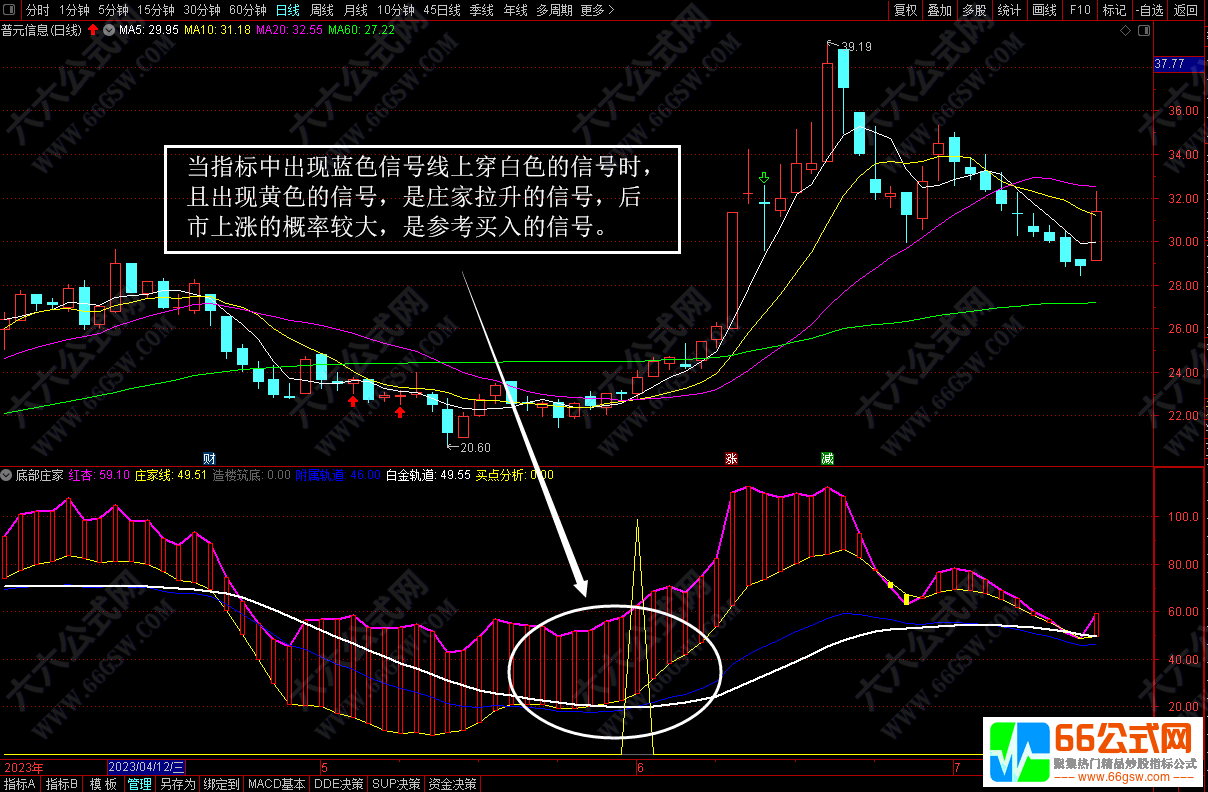Switch to the 日线 period
Viewport: 1208px width, 792px height.
(x=287, y=10)
